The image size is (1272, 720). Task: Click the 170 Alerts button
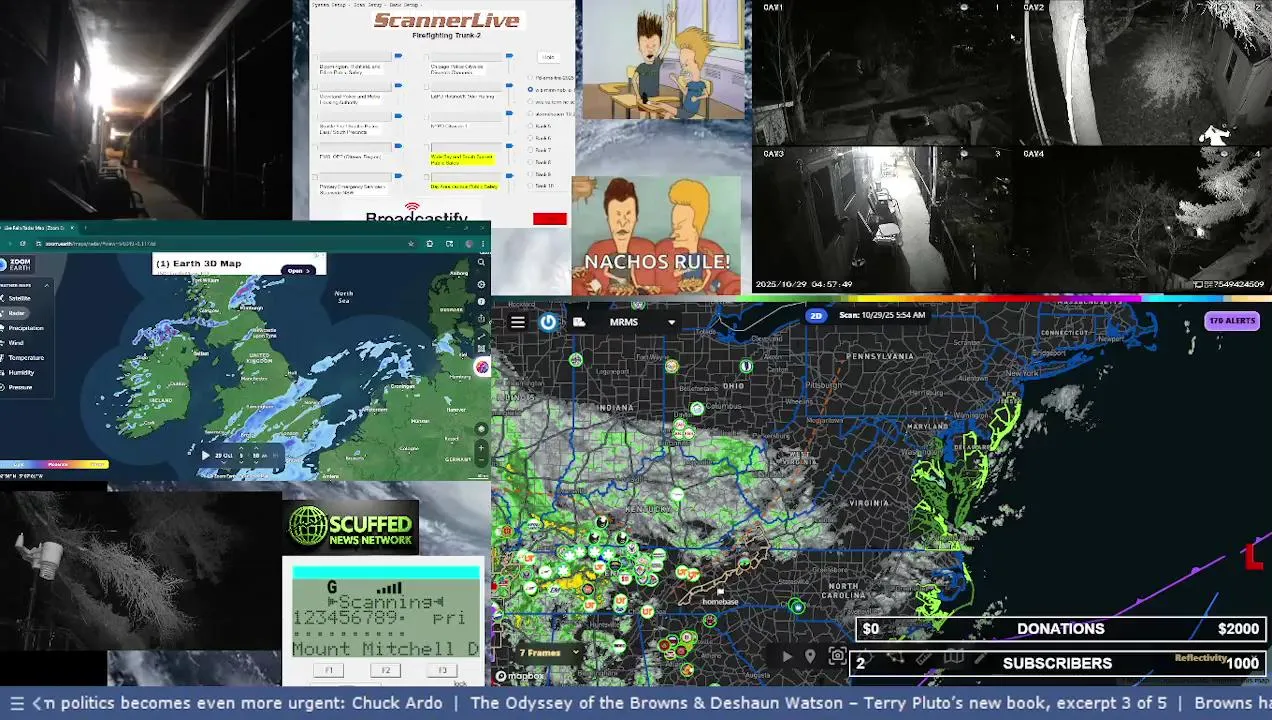tap(1232, 321)
